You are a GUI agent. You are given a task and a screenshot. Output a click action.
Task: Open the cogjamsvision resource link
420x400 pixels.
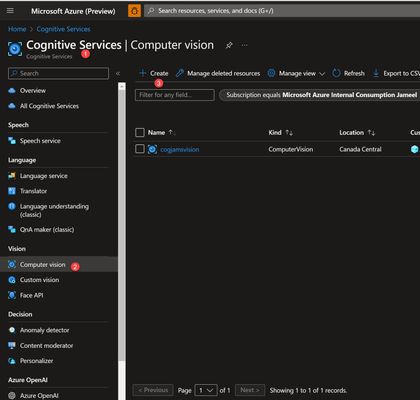click(x=180, y=150)
